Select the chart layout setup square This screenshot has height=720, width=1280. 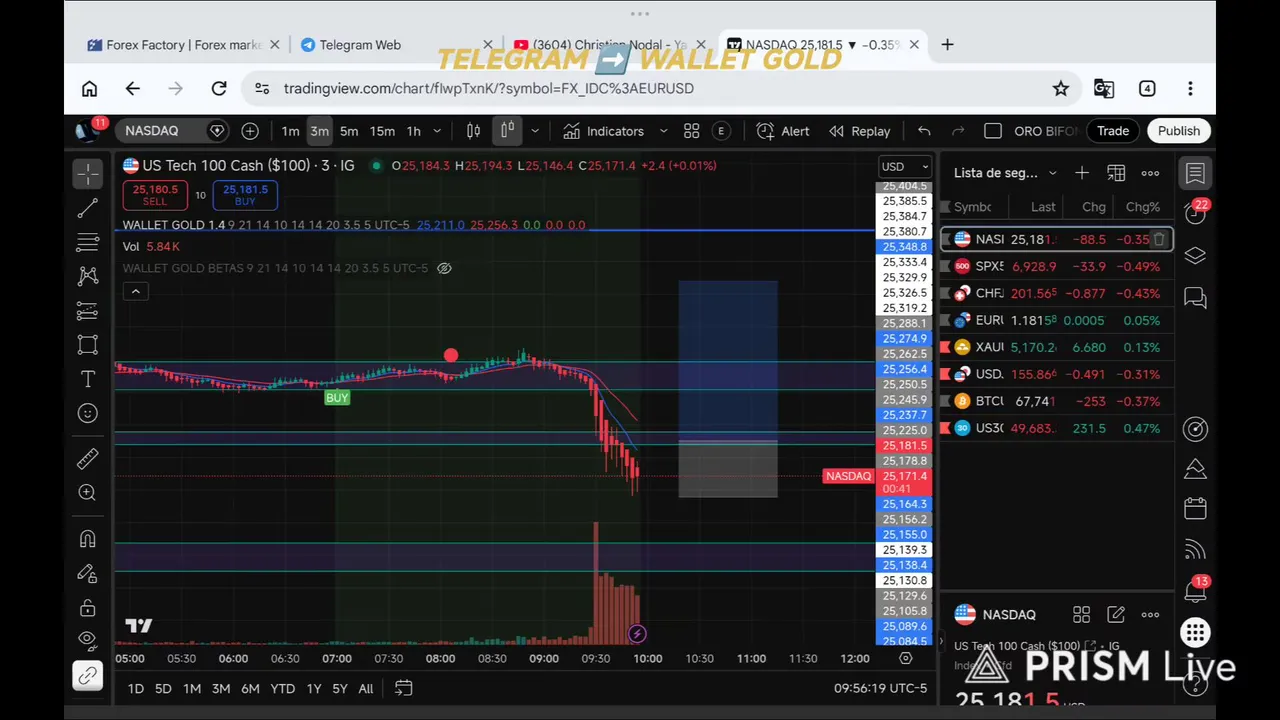click(x=993, y=131)
